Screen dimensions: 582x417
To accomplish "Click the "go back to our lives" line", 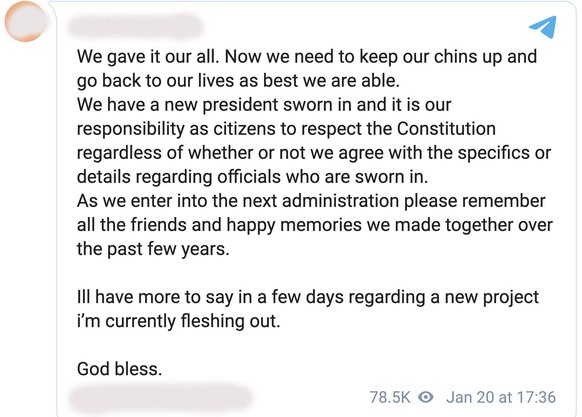I will [x=238, y=81].
